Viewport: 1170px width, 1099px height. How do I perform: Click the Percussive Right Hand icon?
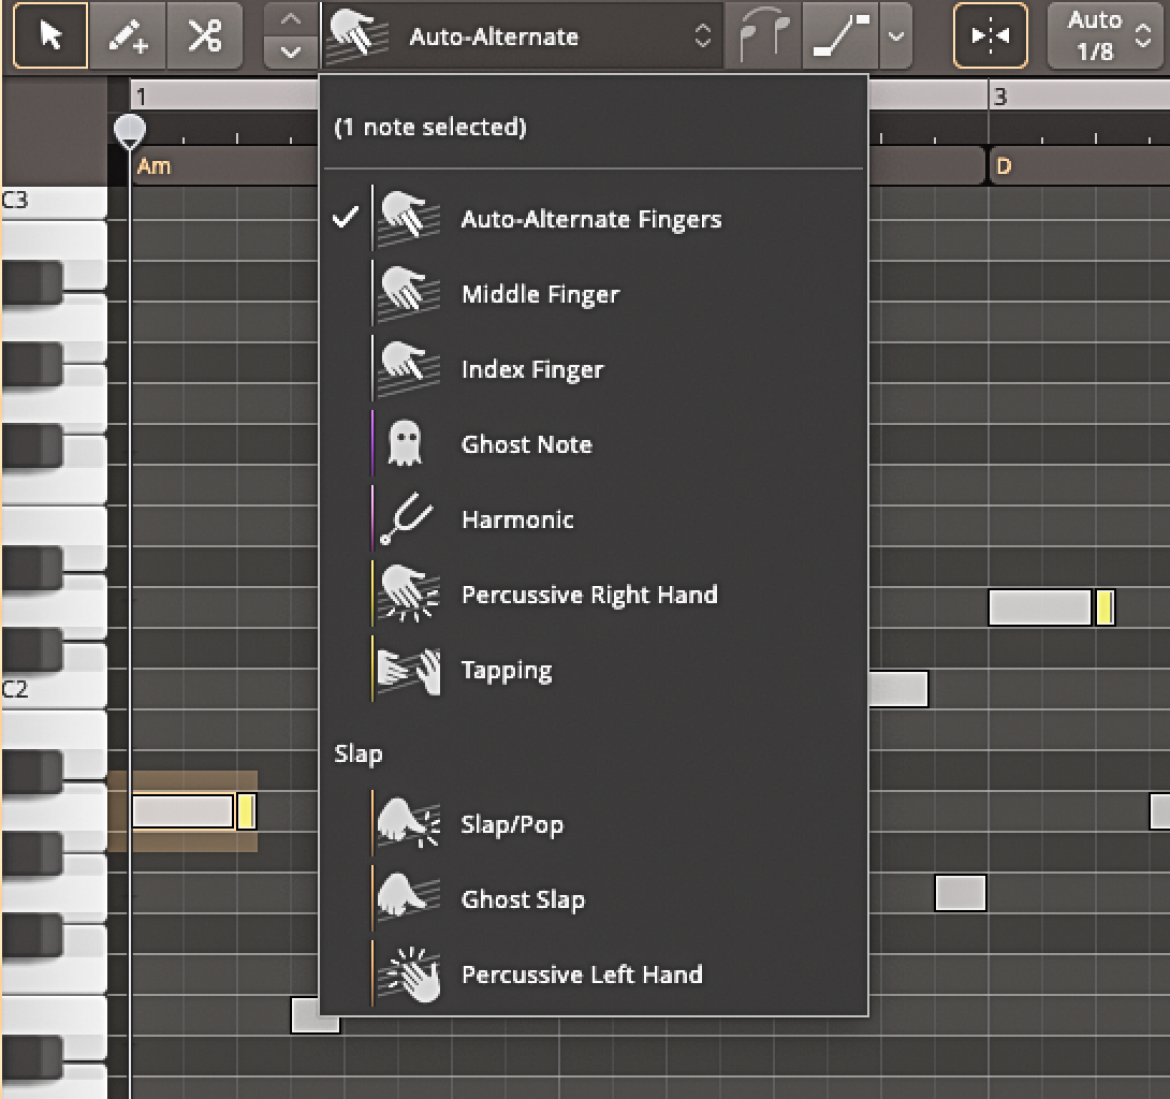[408, 594]
